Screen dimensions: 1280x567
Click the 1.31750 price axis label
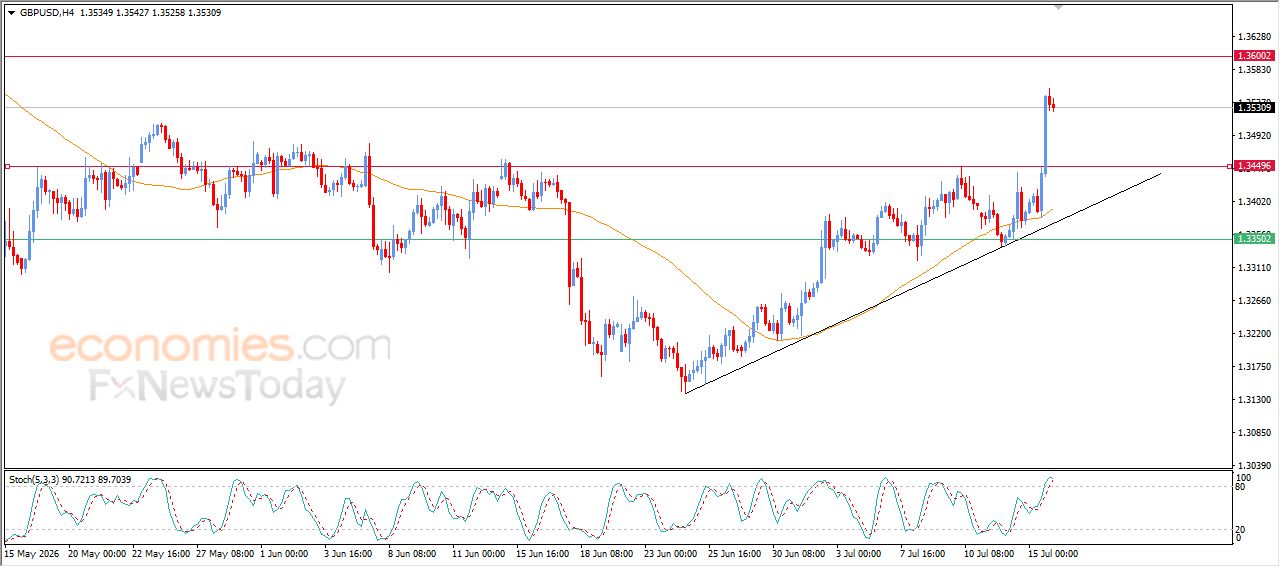pos(1254,367)
